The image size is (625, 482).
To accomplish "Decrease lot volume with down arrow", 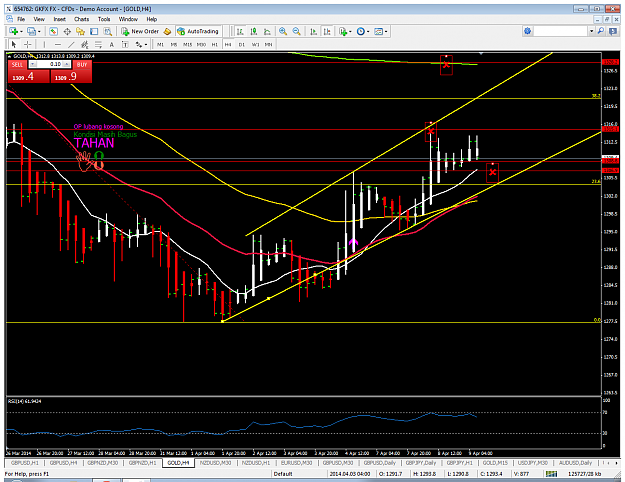I will point(33,64).
